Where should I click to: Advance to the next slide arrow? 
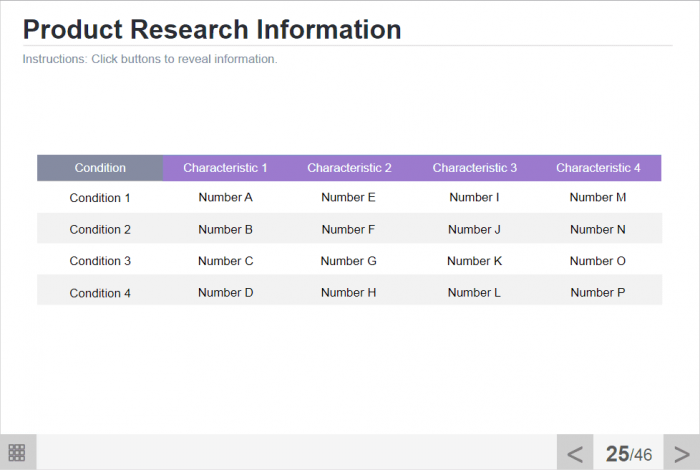pos(681,453)
